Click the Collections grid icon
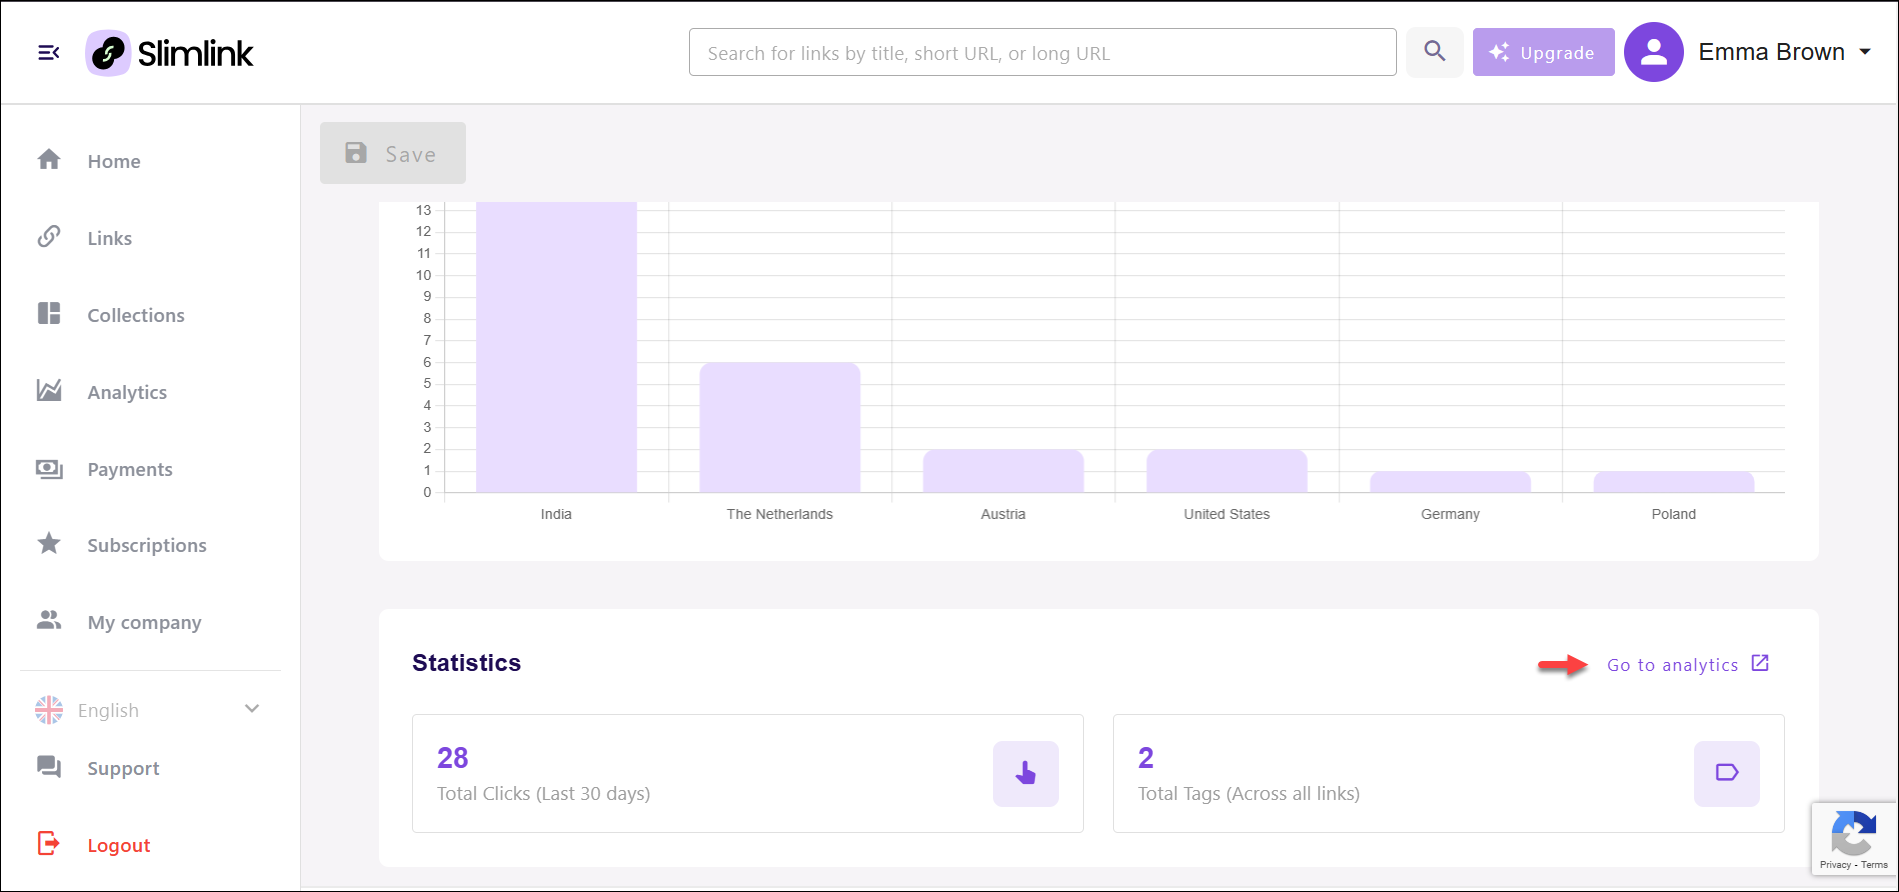 49,313
